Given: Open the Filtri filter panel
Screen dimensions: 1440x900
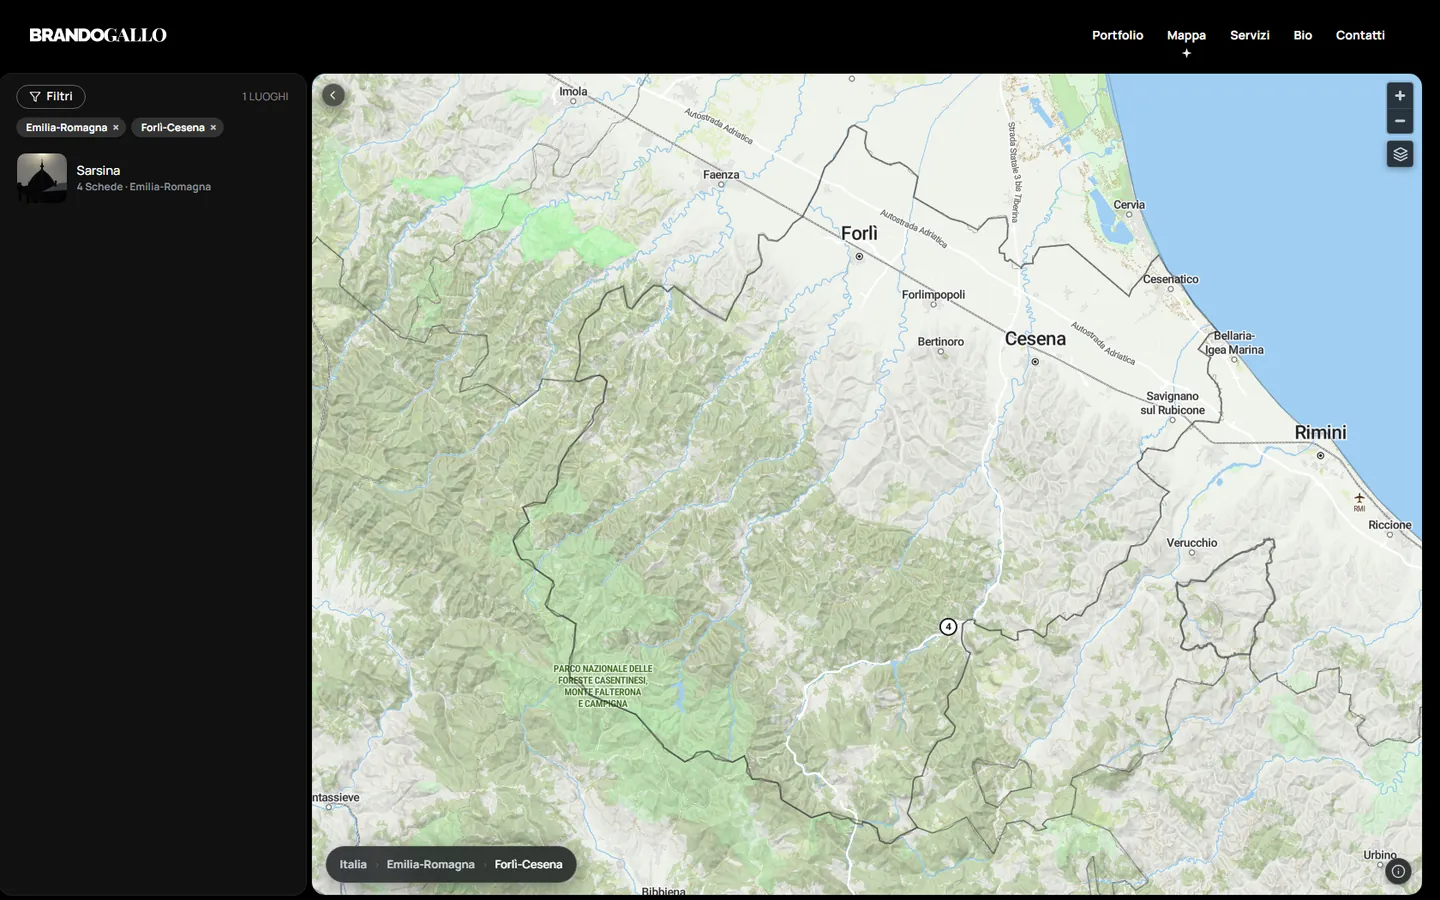Looking at the screenshot, I should tap(51, 97).
